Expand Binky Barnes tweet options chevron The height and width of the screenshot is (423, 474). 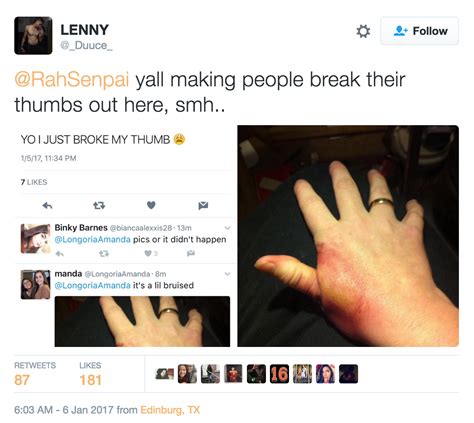(x=228, y=228)
